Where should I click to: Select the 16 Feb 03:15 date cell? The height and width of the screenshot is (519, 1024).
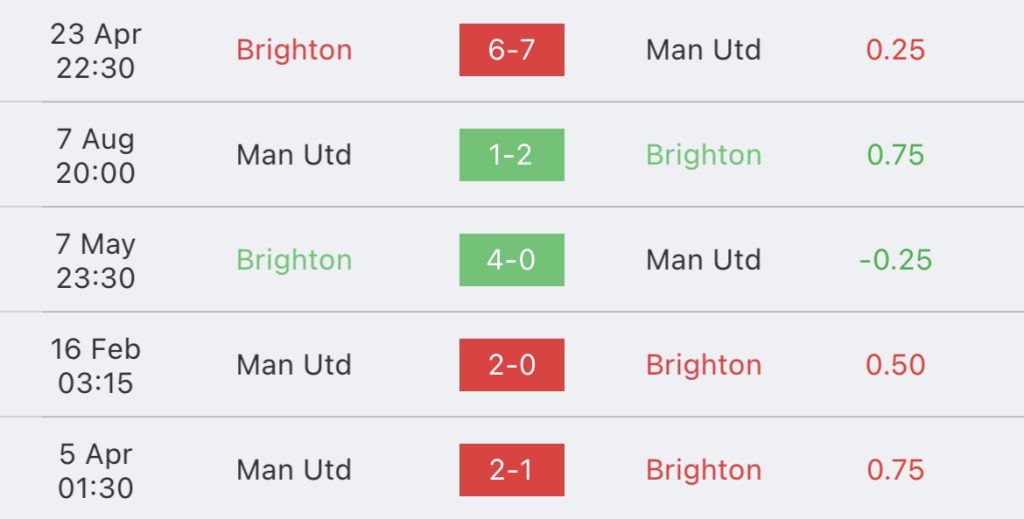[x=95, y=366]
